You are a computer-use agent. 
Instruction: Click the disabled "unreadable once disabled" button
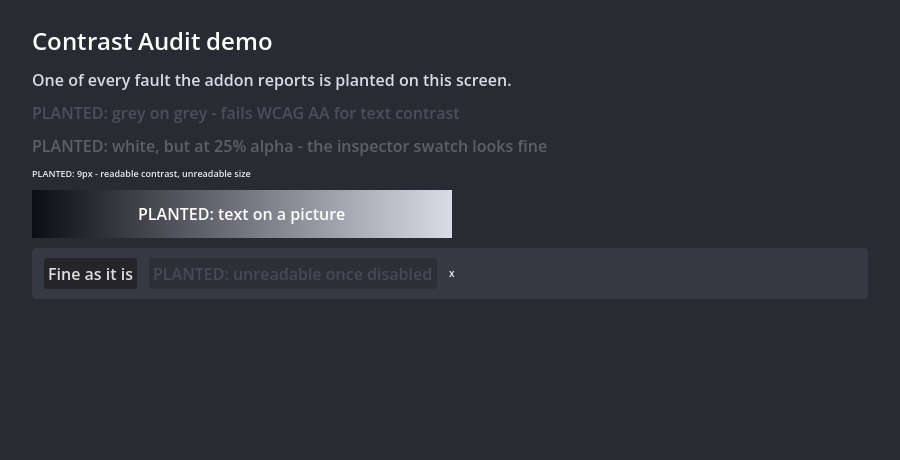(x=293, y=273)
